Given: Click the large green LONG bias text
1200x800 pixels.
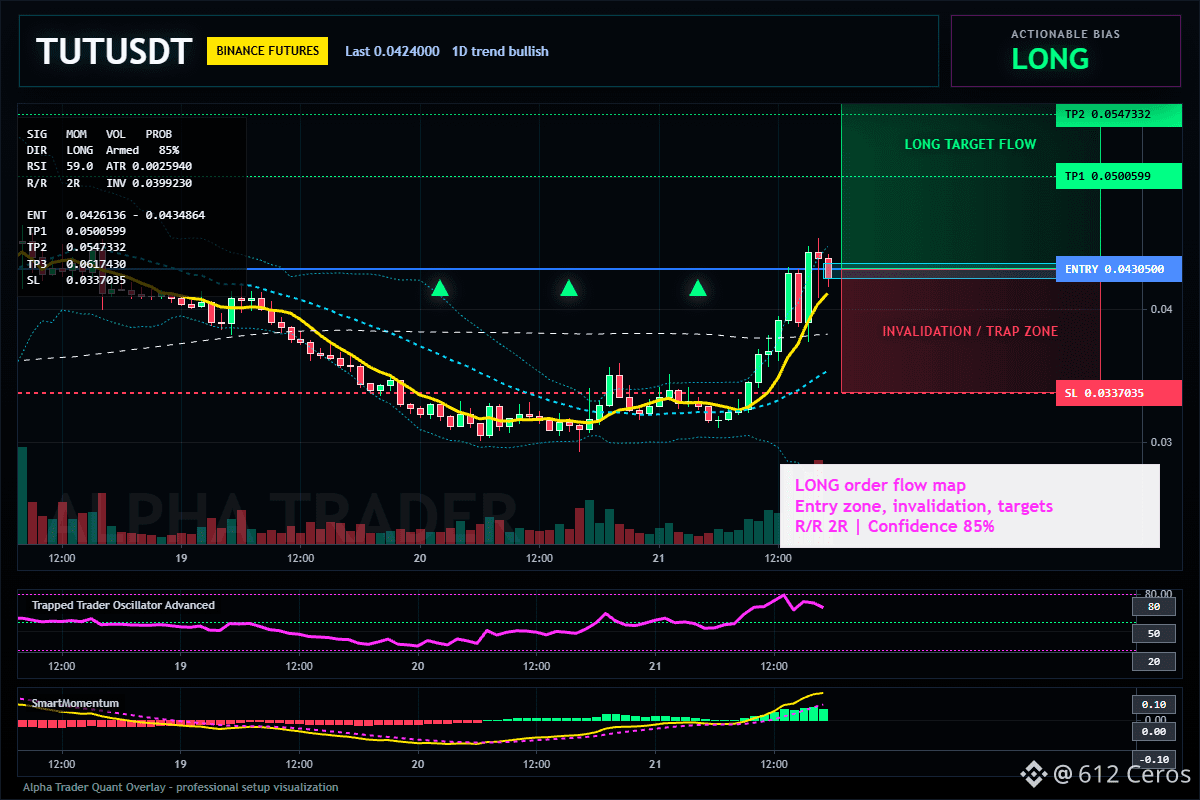Looking at the screenshot, I should [1050, 59].
